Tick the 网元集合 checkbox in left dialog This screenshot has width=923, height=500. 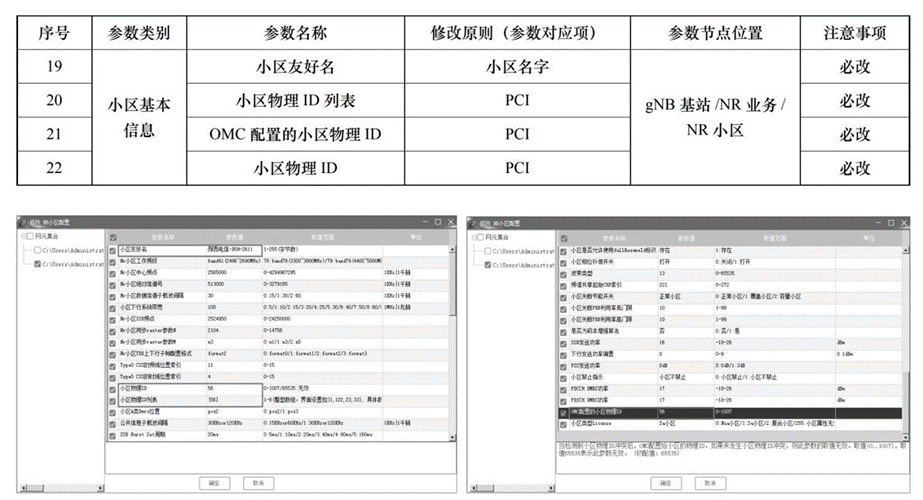coord(31,237)
